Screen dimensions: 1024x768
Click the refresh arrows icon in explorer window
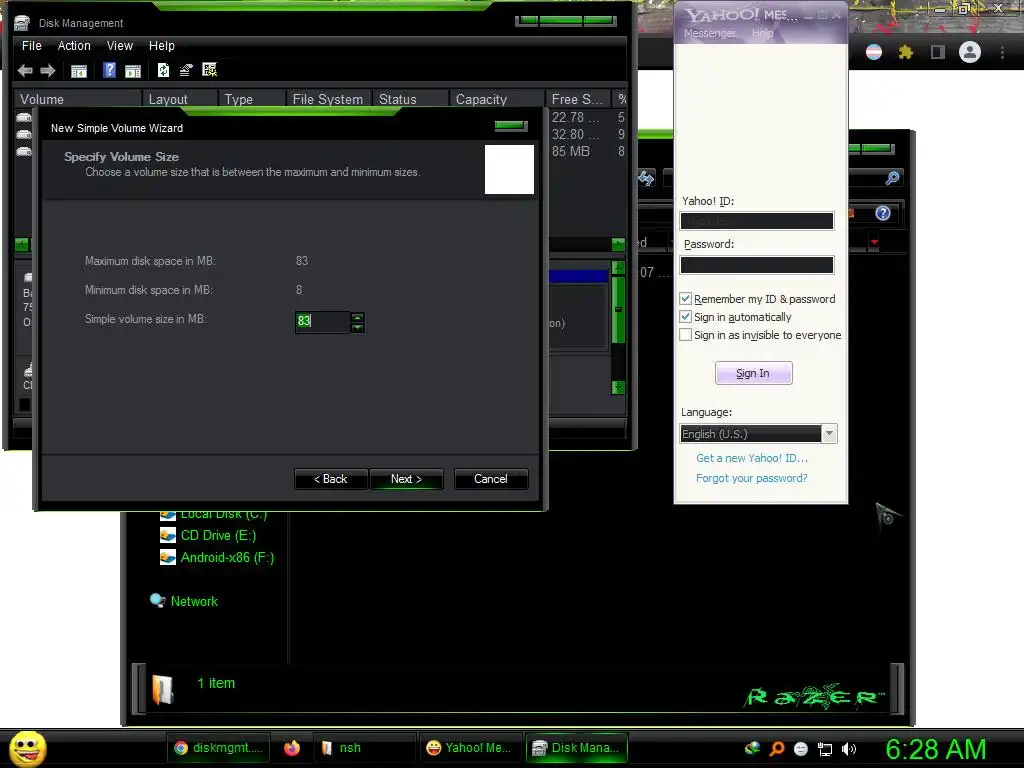pos(646,178)
